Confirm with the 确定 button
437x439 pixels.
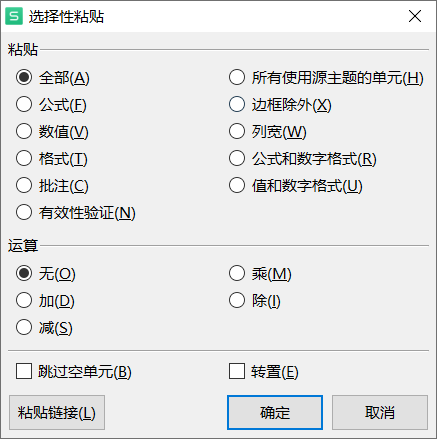coord(275,413)
